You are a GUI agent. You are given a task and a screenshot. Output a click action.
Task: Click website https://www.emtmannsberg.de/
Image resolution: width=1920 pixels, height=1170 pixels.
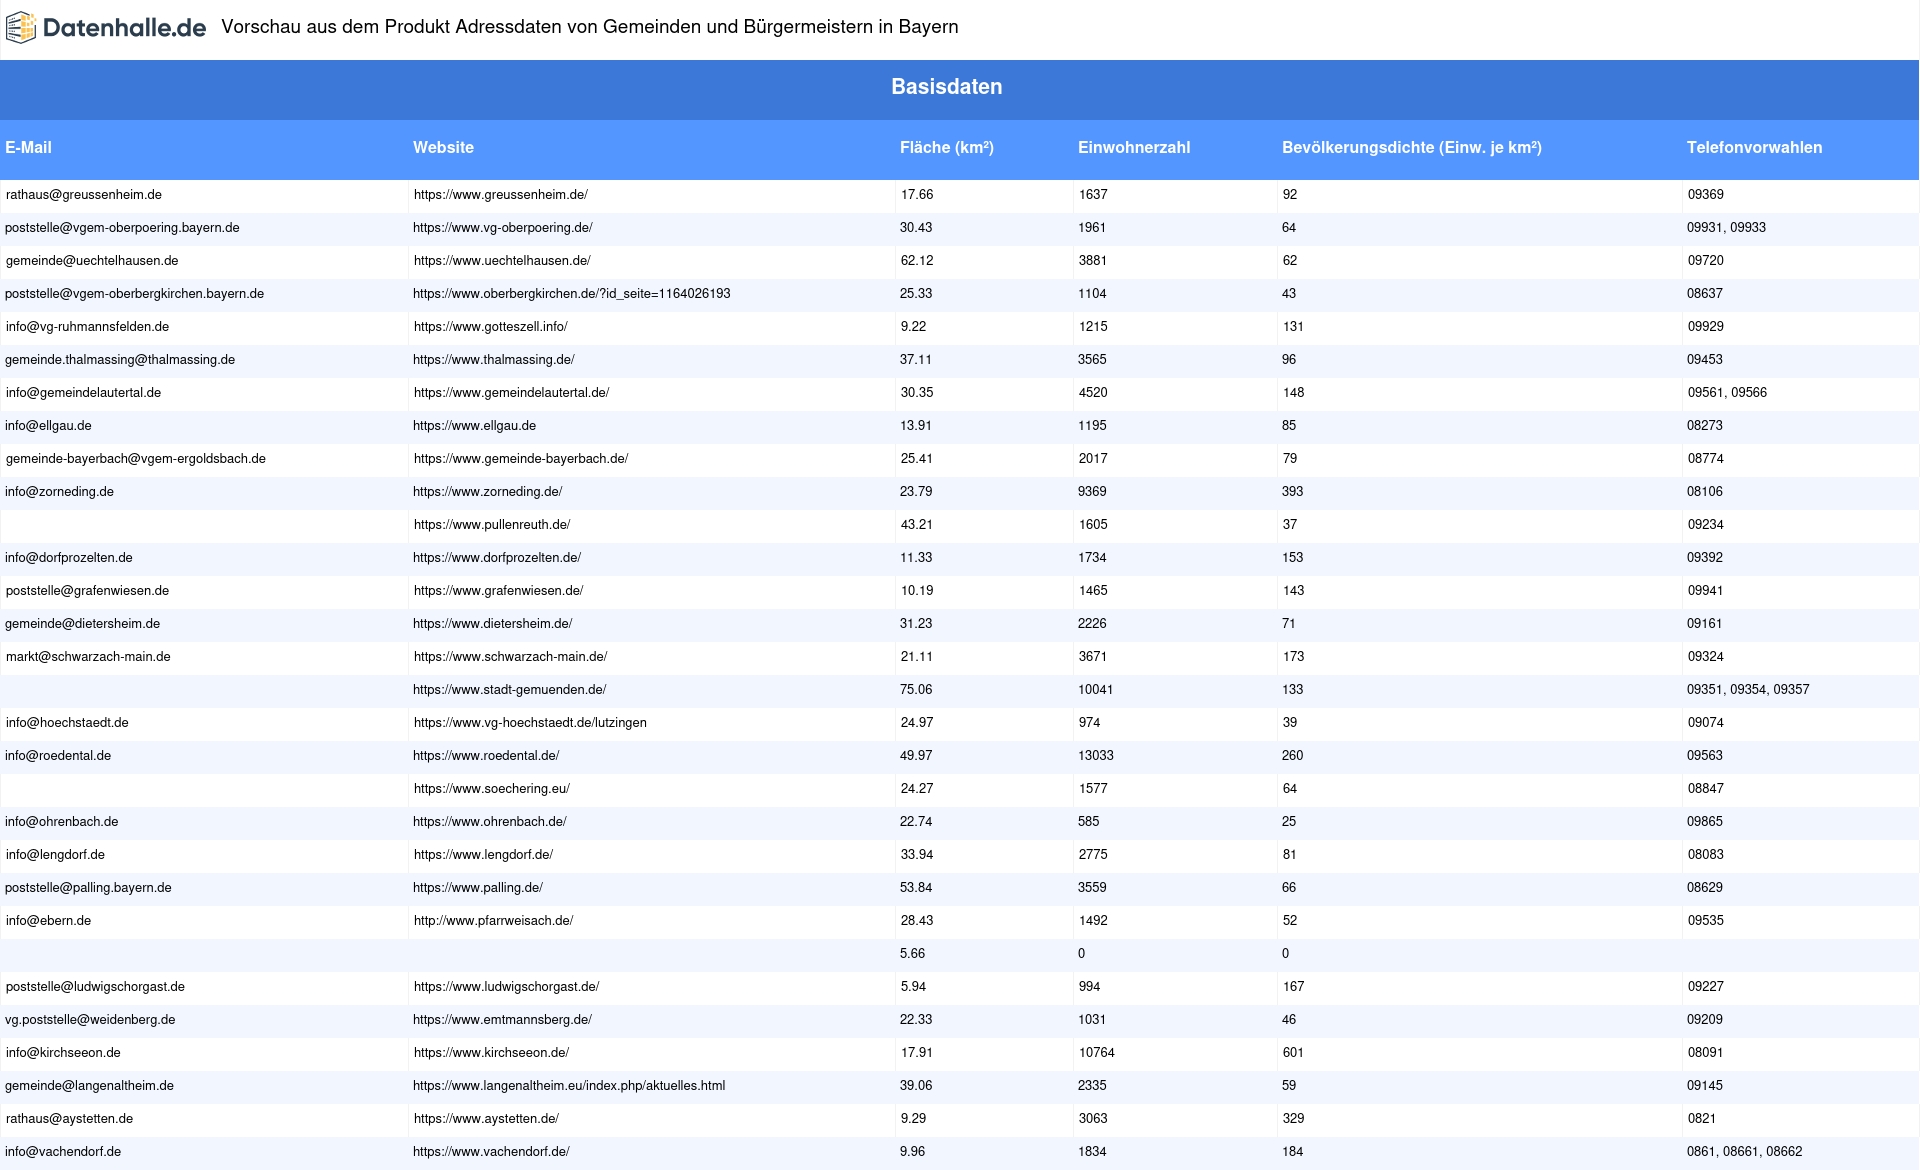[502, 1020]
